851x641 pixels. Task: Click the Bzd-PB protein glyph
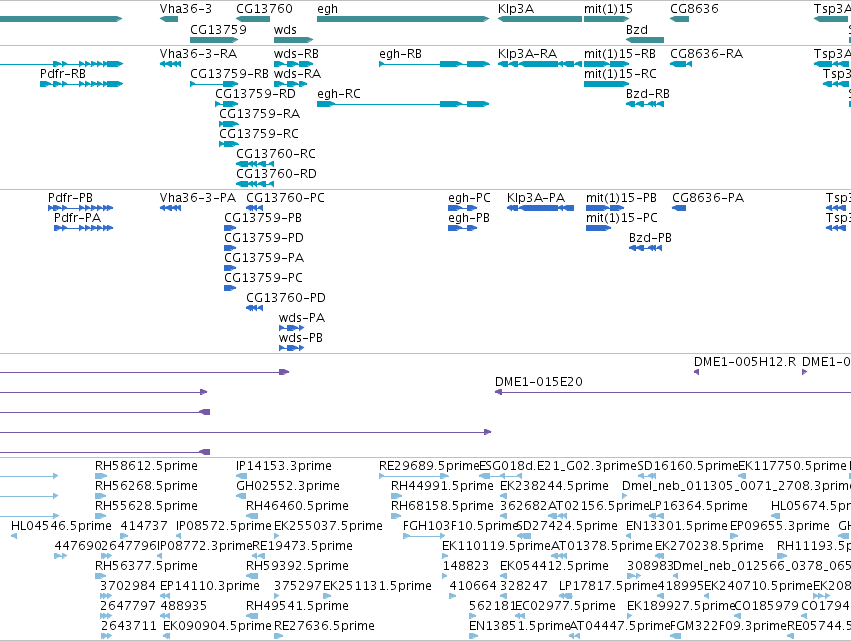coord(645,248)
